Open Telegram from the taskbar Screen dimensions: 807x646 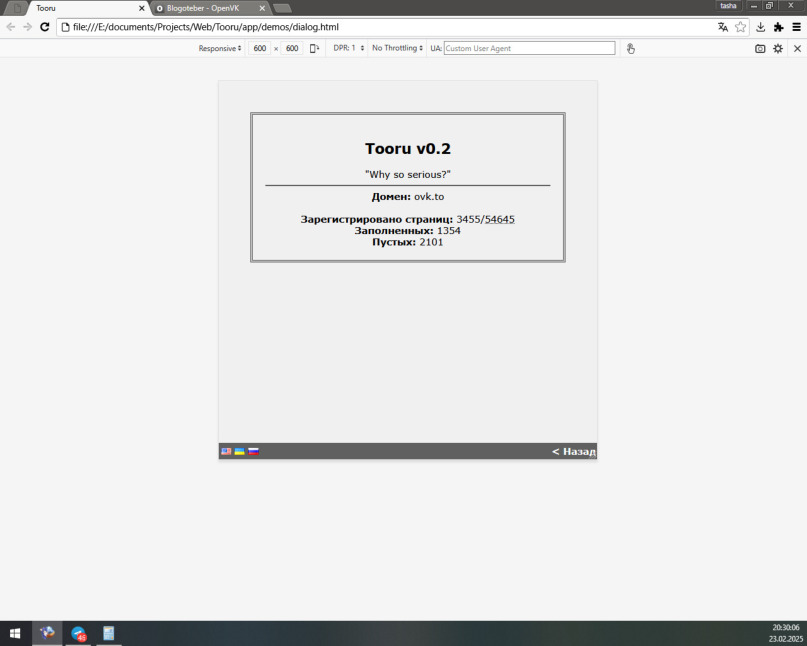[x=78, y=633]
